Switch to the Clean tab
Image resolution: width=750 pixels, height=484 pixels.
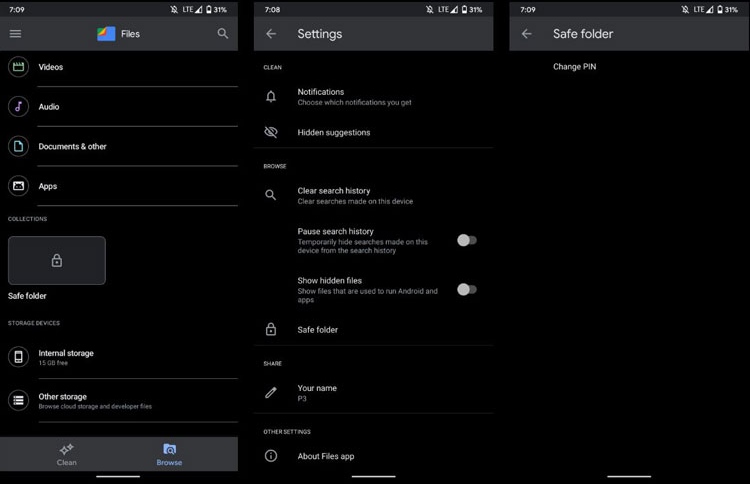pos(67,454)
